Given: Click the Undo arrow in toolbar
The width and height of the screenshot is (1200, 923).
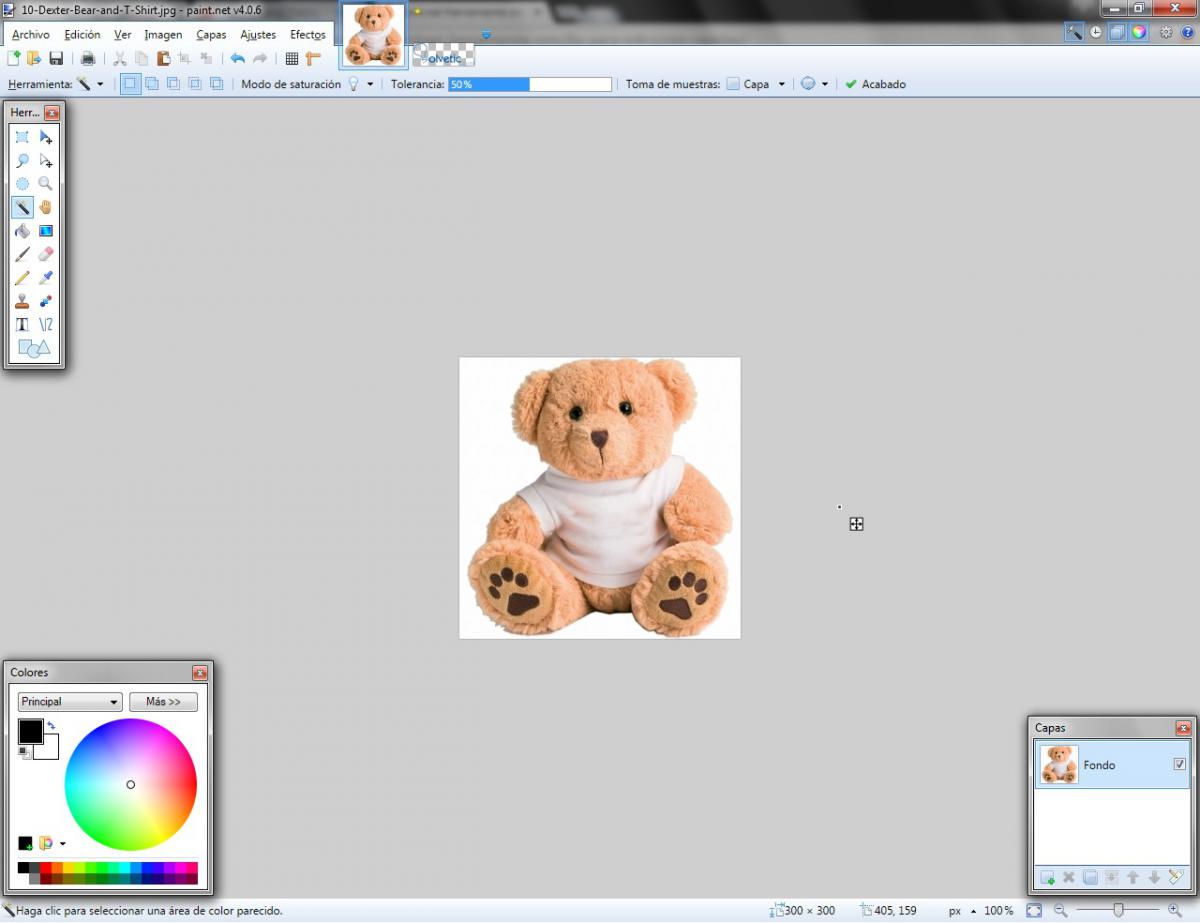Looking at the screenshot, I should 237,59.
